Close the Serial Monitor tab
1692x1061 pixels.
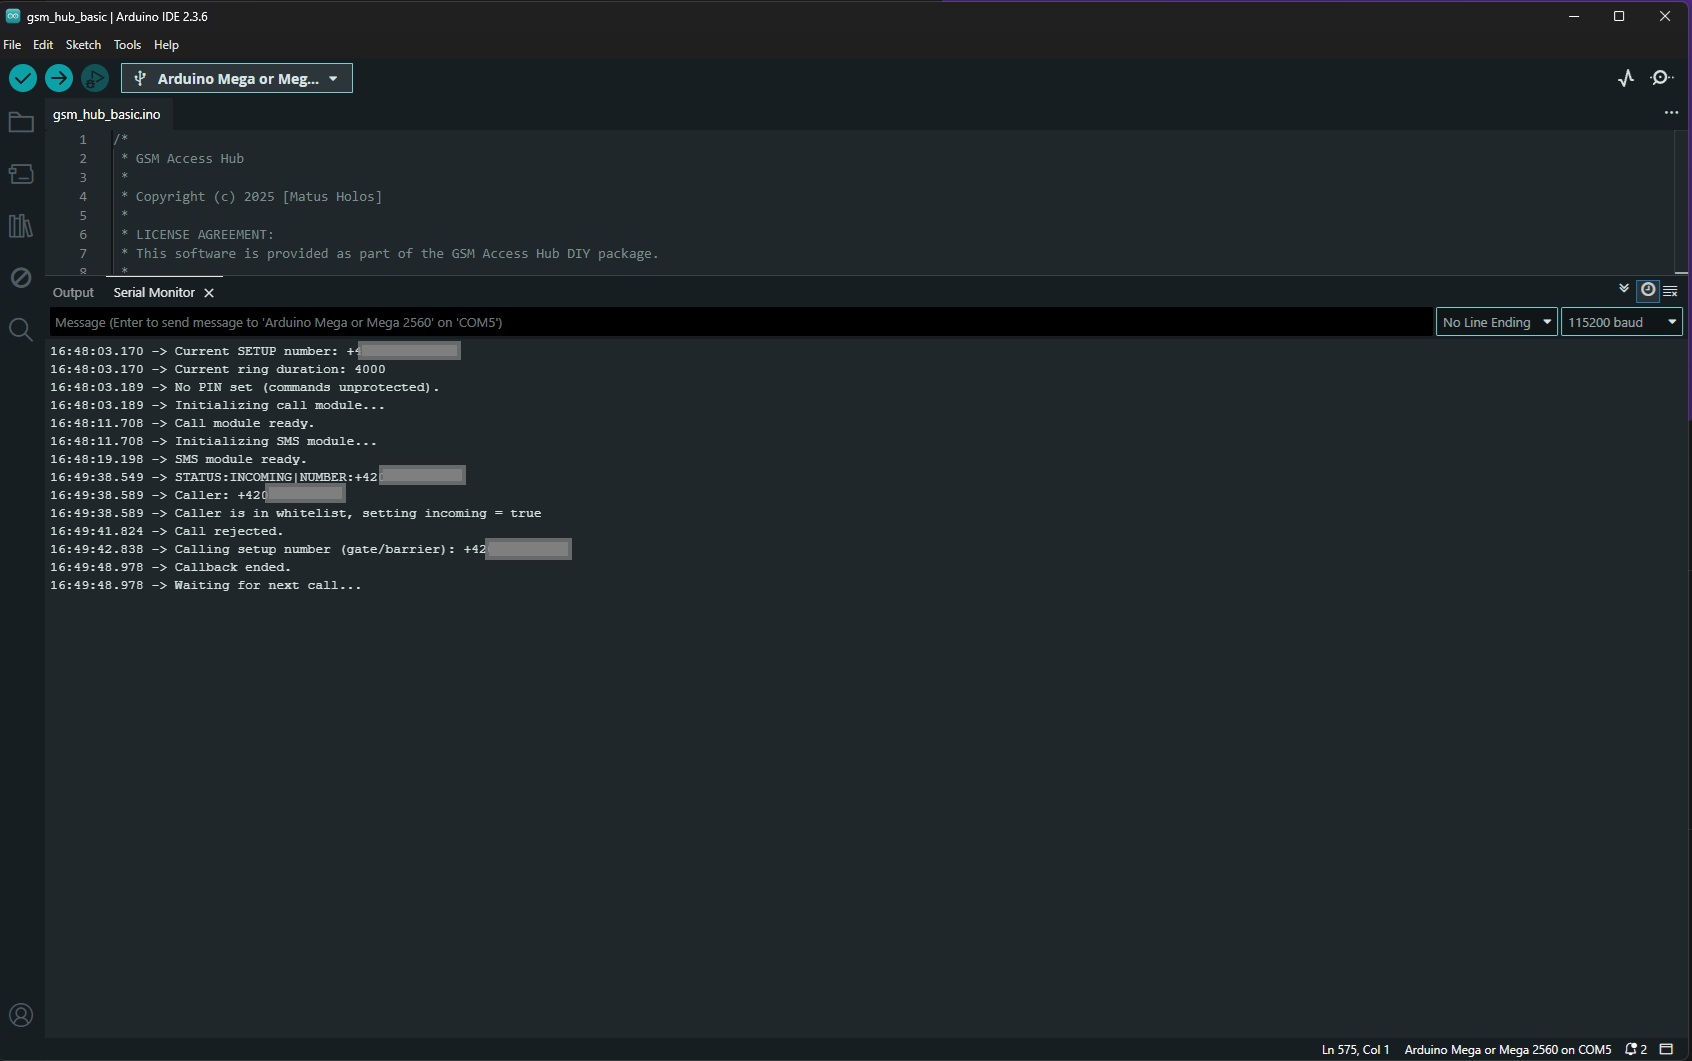coord(209,293)
